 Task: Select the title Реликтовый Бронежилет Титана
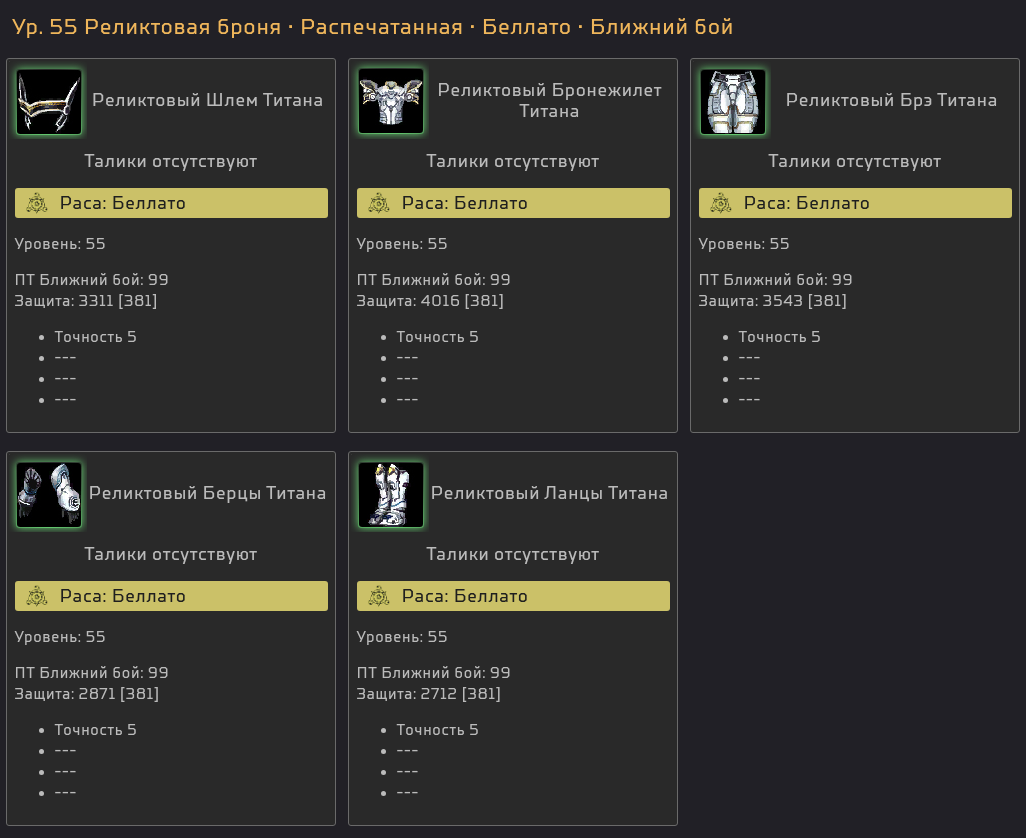[x=550, y=101]
